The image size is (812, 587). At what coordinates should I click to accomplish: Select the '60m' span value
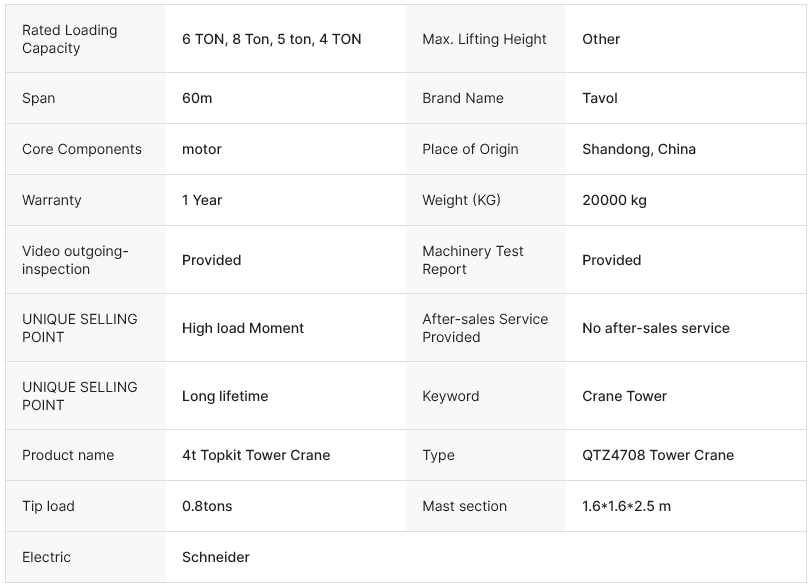coord(197,98)
